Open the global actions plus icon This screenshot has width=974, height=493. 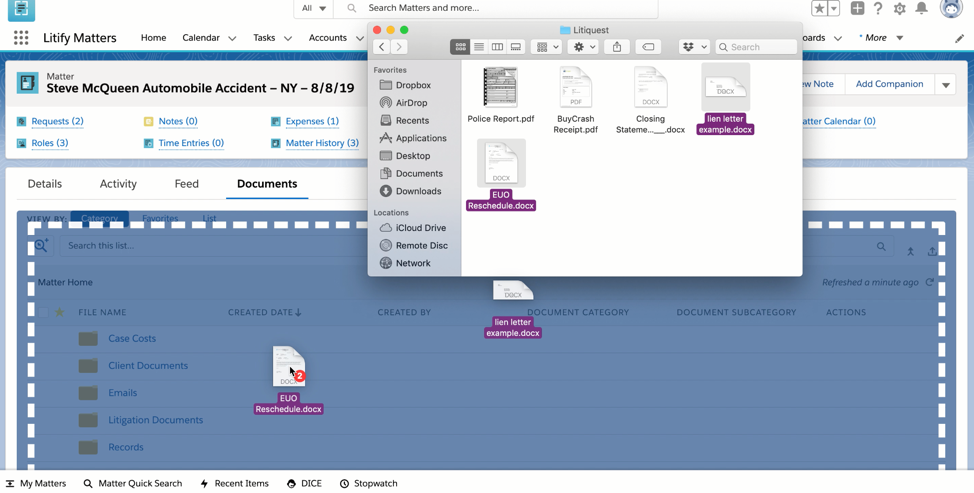(857, 8)
